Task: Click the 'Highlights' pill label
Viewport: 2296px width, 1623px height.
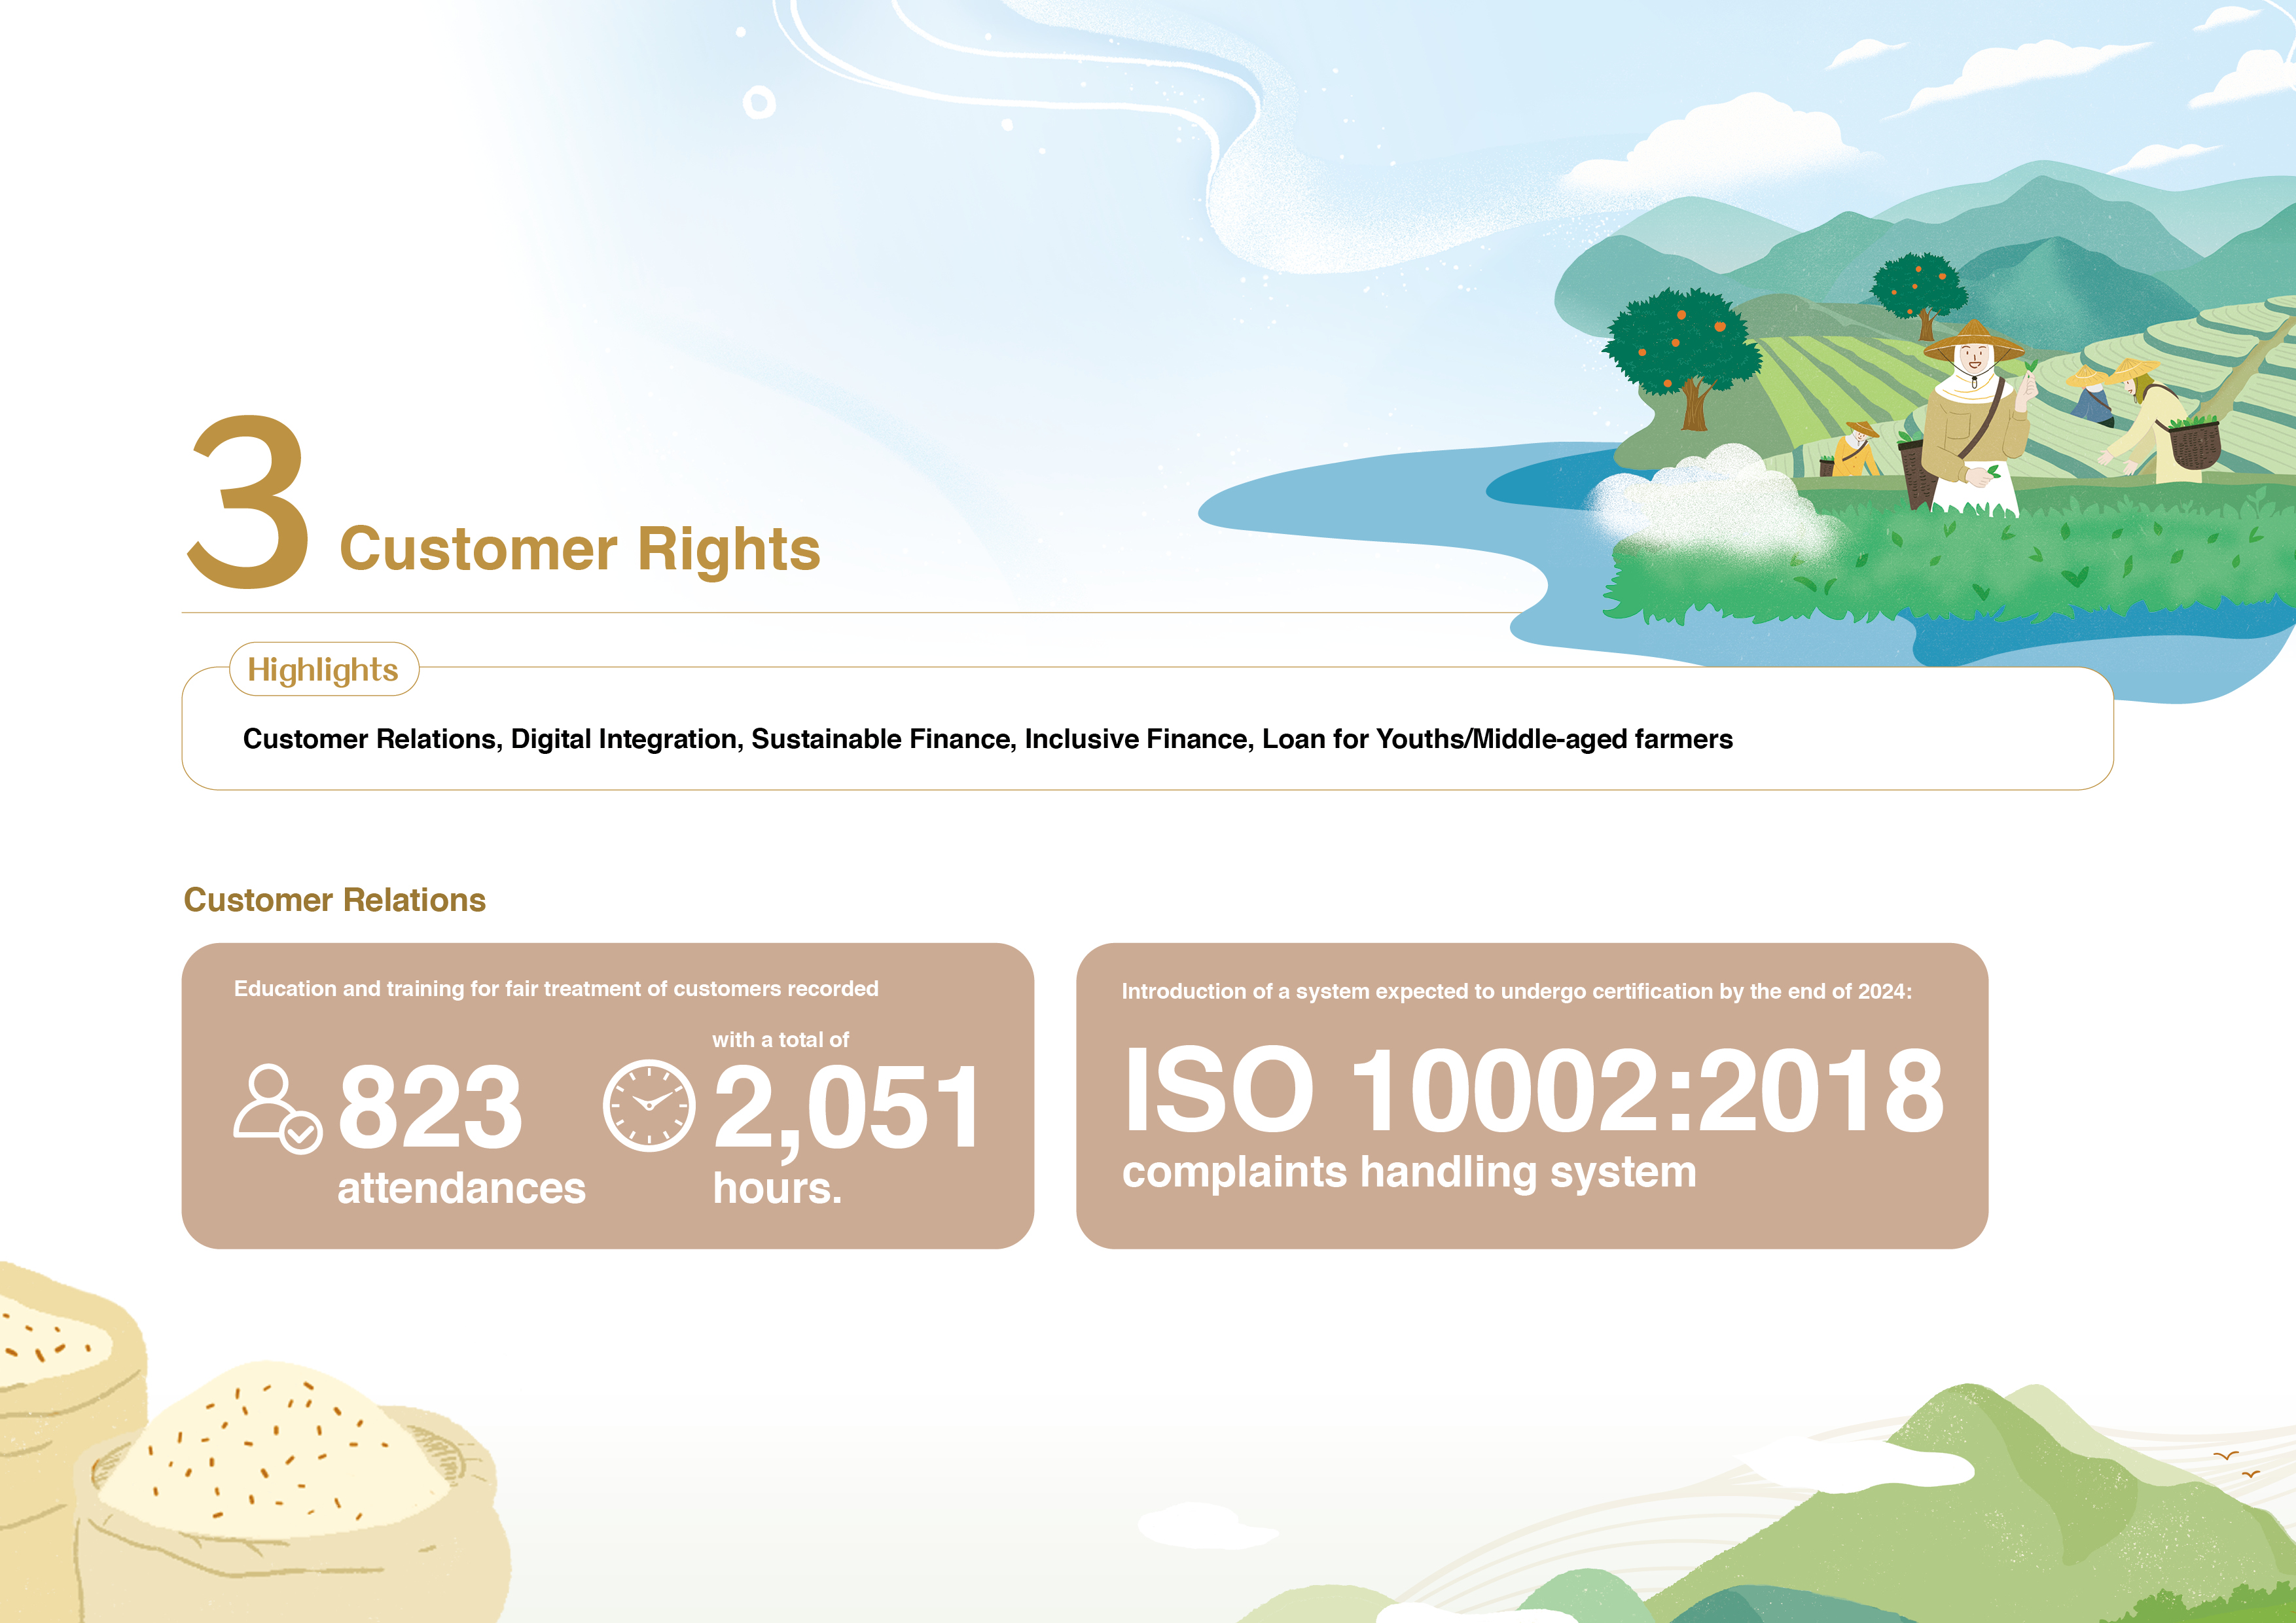Action: tap(324, 669)
